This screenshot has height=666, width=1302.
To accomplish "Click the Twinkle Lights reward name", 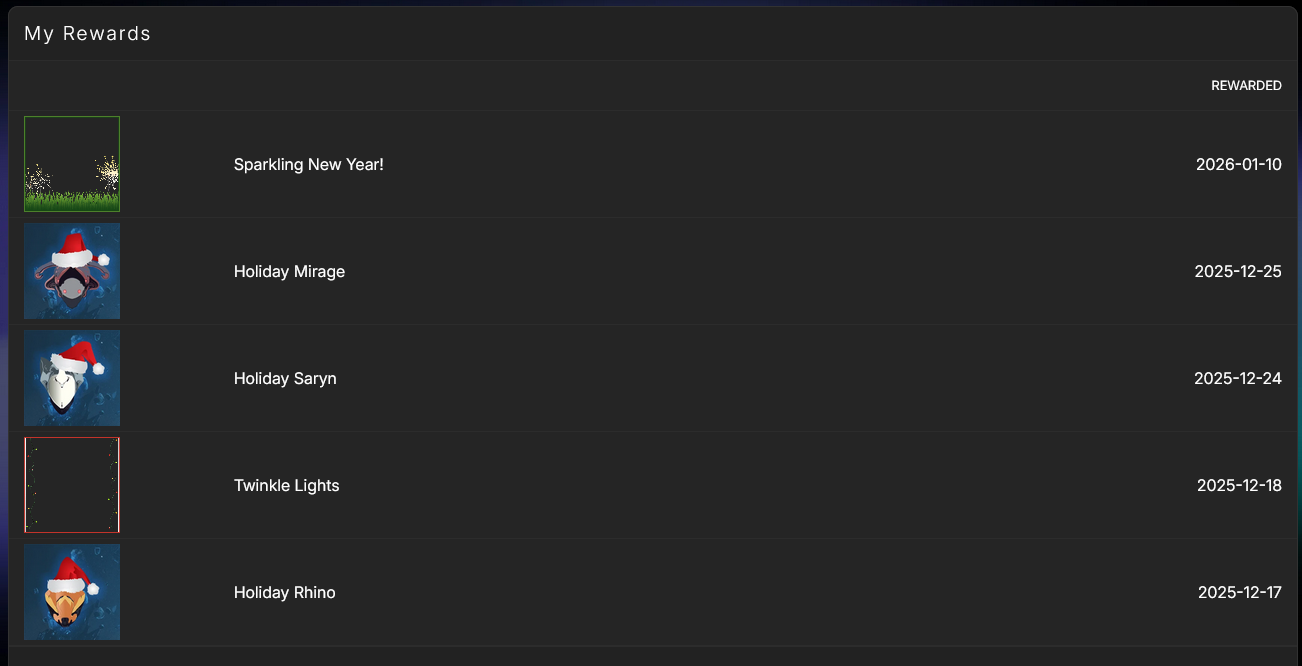I will tap(286, 485).
